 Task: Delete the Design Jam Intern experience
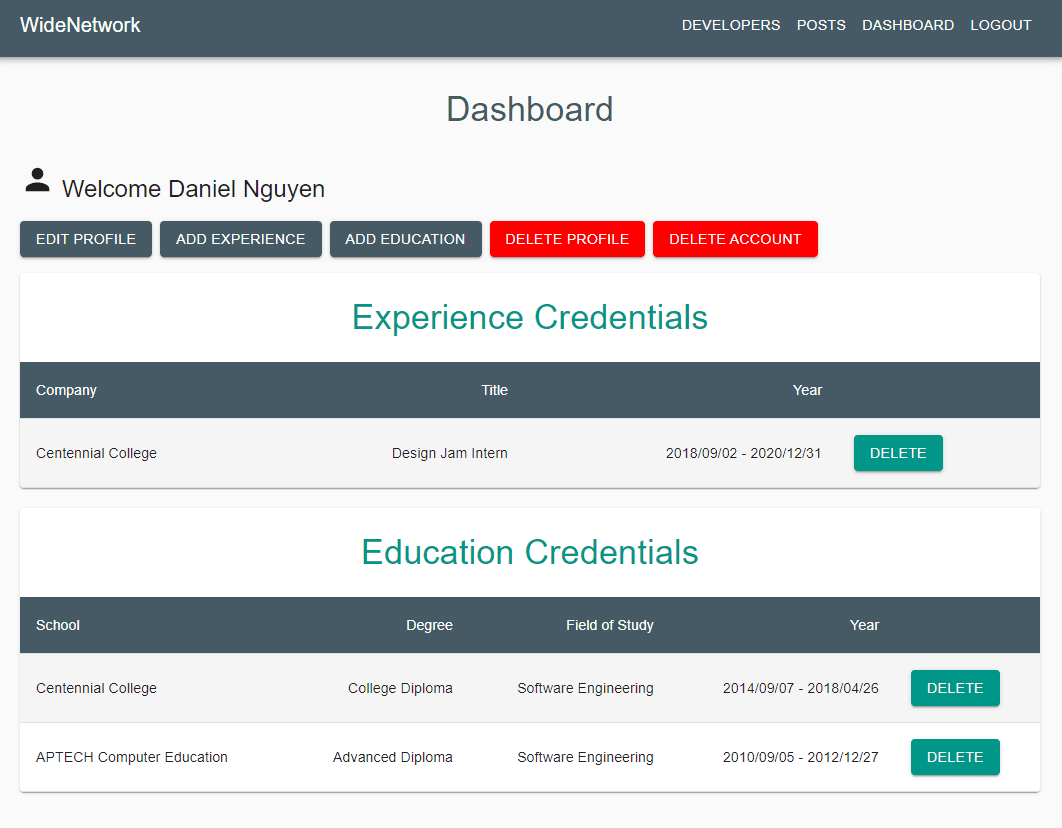[x=898, y=453]
